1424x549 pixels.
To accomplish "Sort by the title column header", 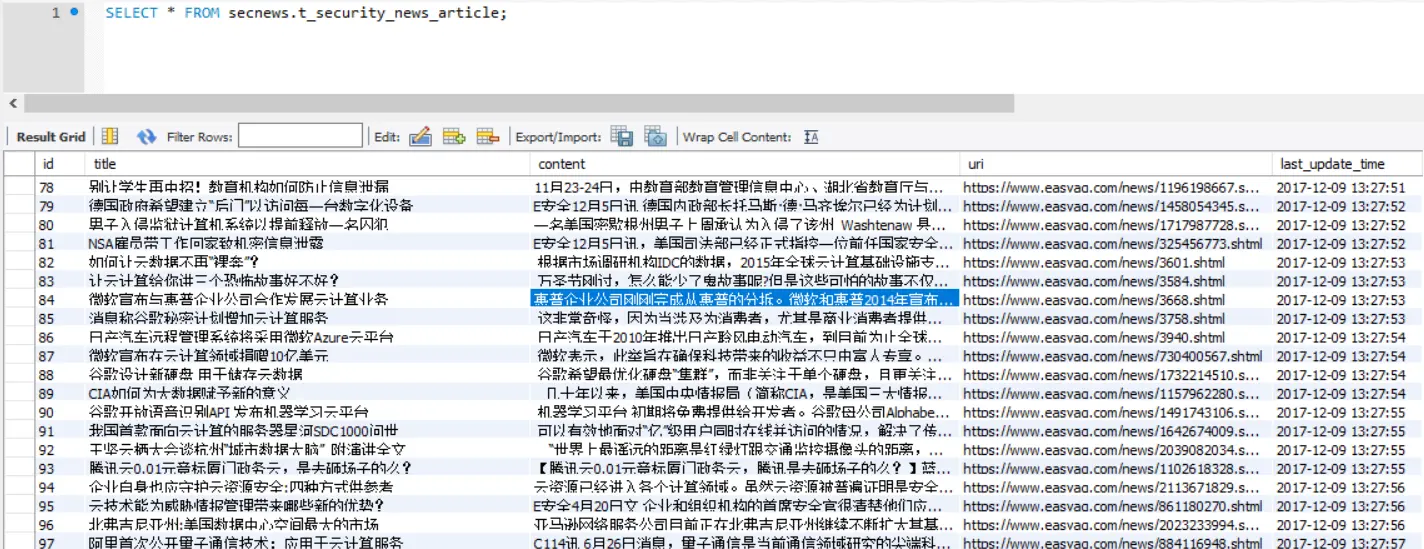I will click(308, 164).
